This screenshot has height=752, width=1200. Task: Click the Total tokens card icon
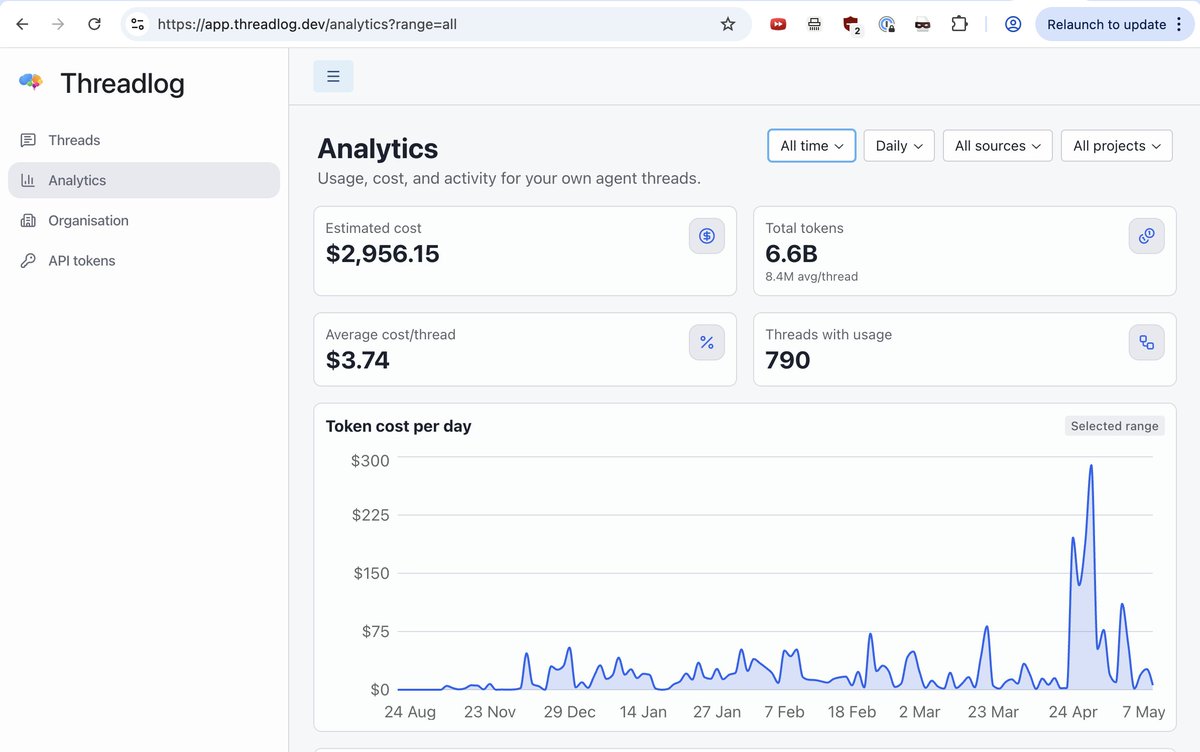1147,236
